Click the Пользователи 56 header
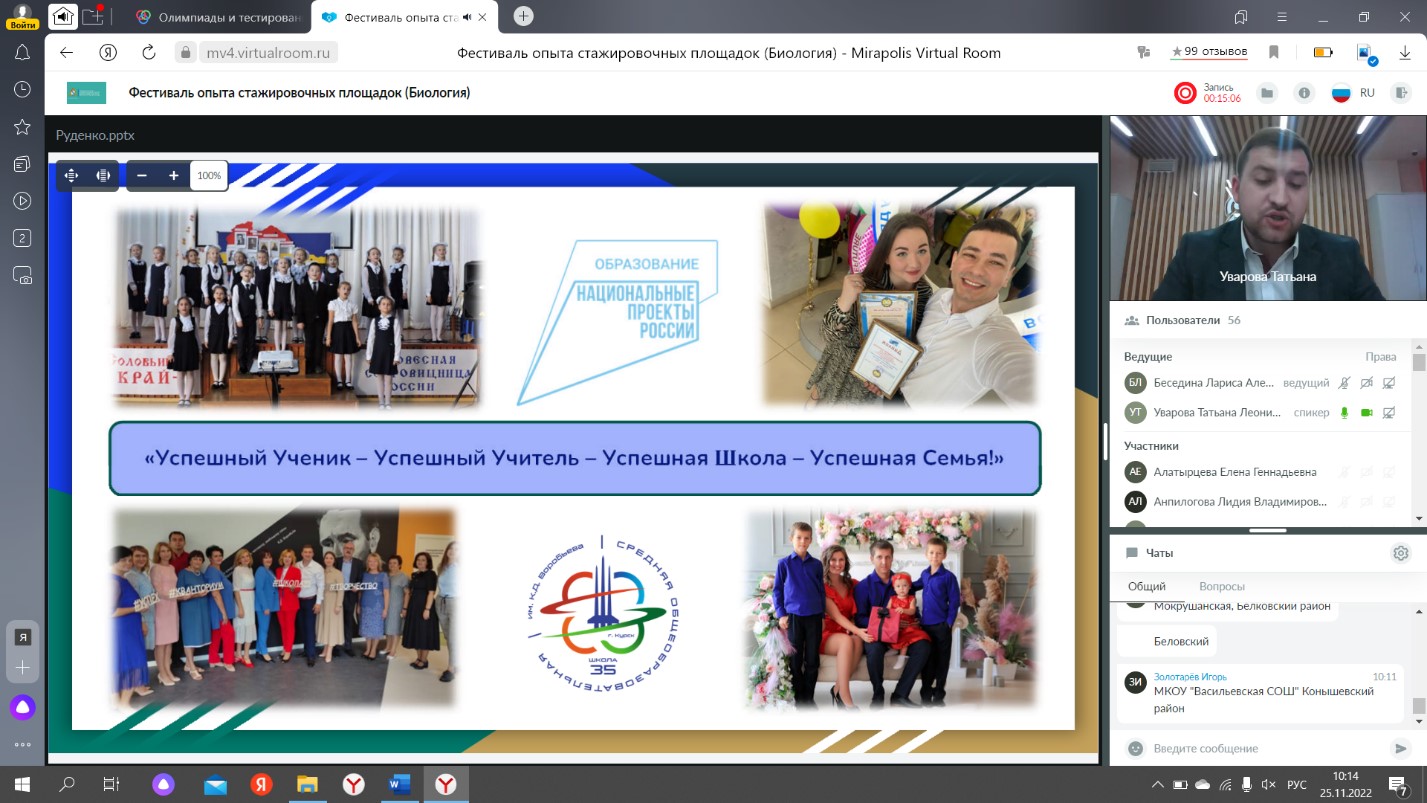 (1183, 320)
